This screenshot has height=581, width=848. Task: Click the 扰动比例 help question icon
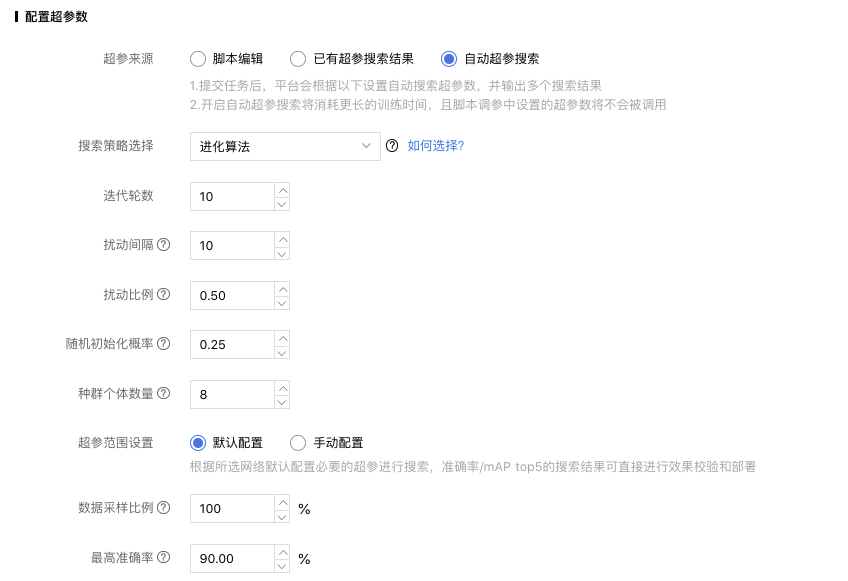(164, 294)
